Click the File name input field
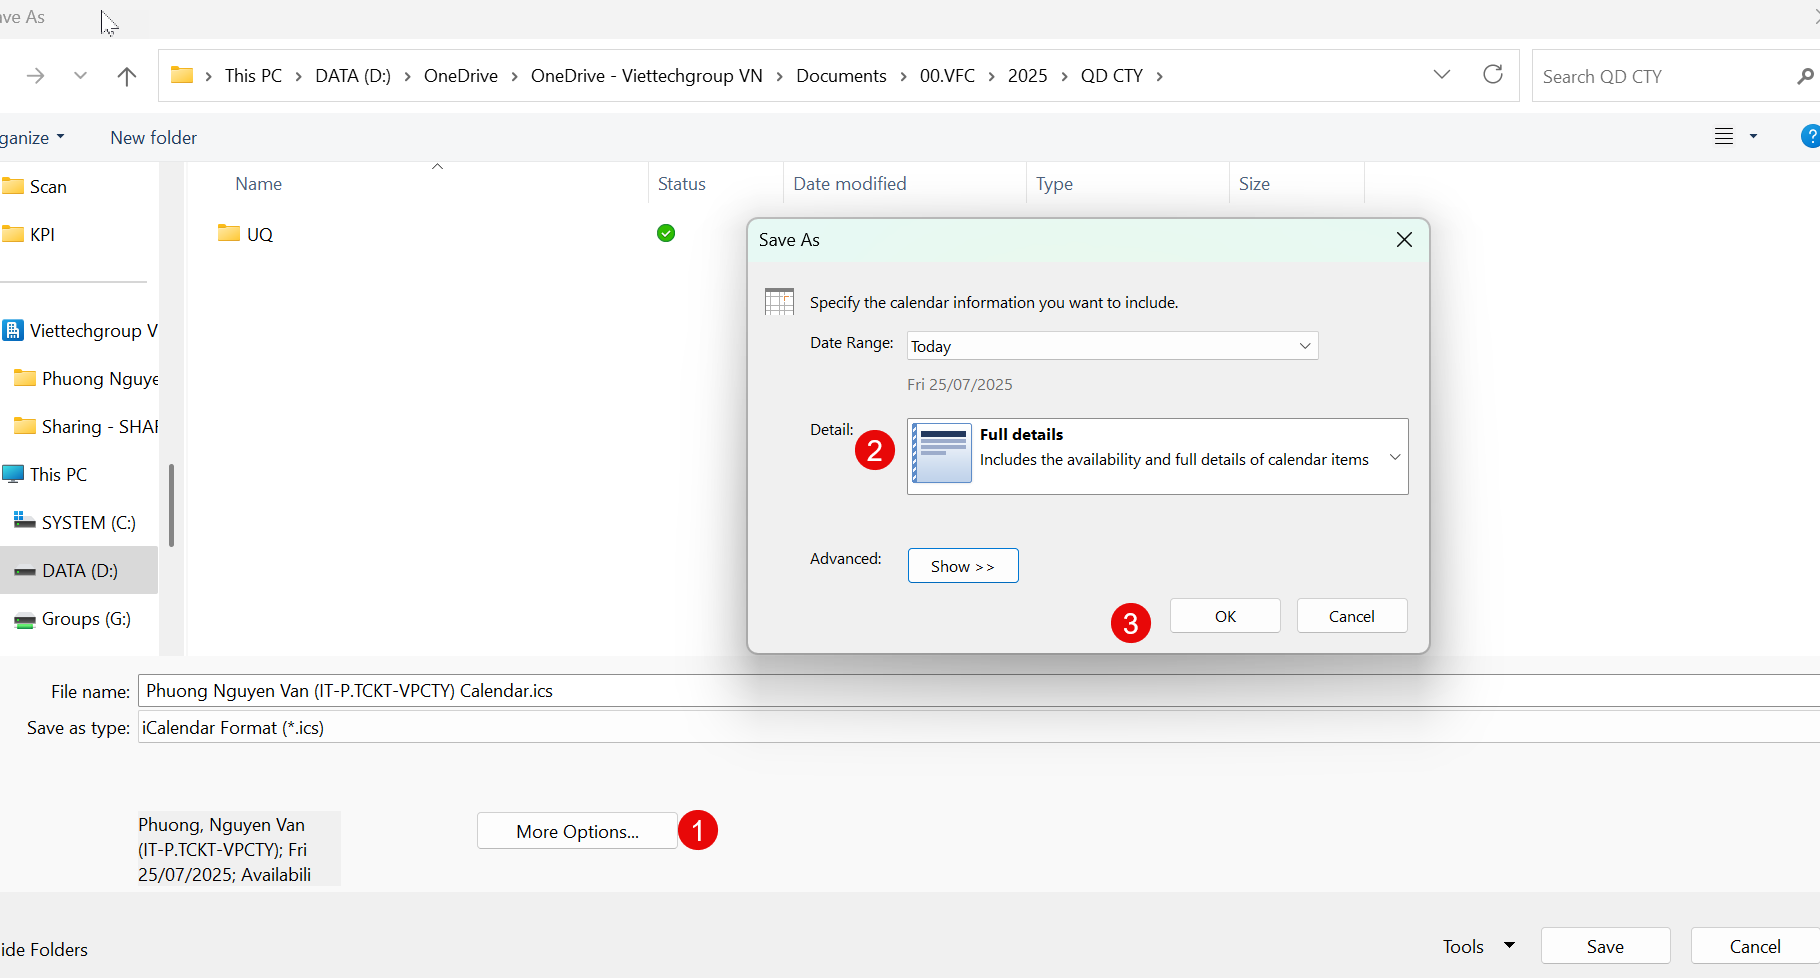Viewport: 1820px width, 978px height. pos(900,691)
